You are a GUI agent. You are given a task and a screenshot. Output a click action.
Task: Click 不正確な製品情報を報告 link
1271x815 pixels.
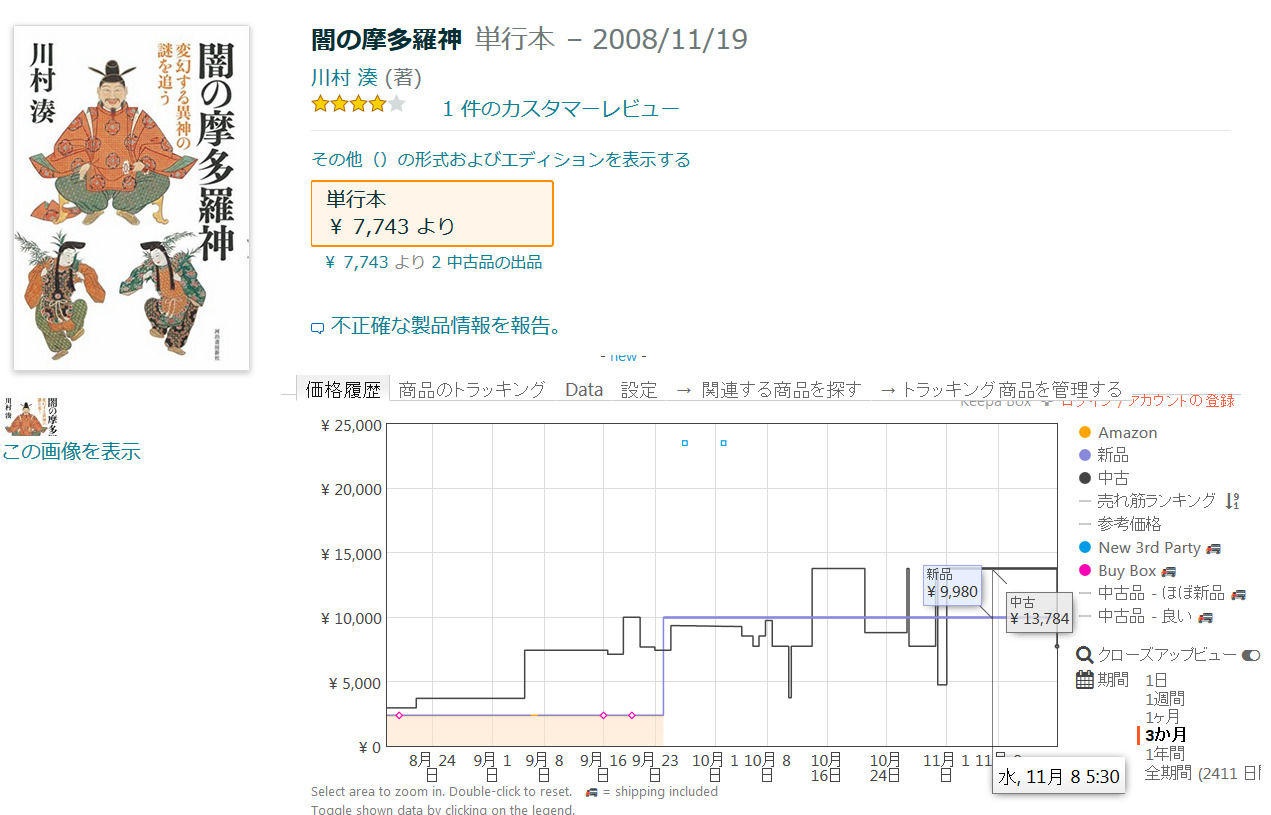[446, 326]
